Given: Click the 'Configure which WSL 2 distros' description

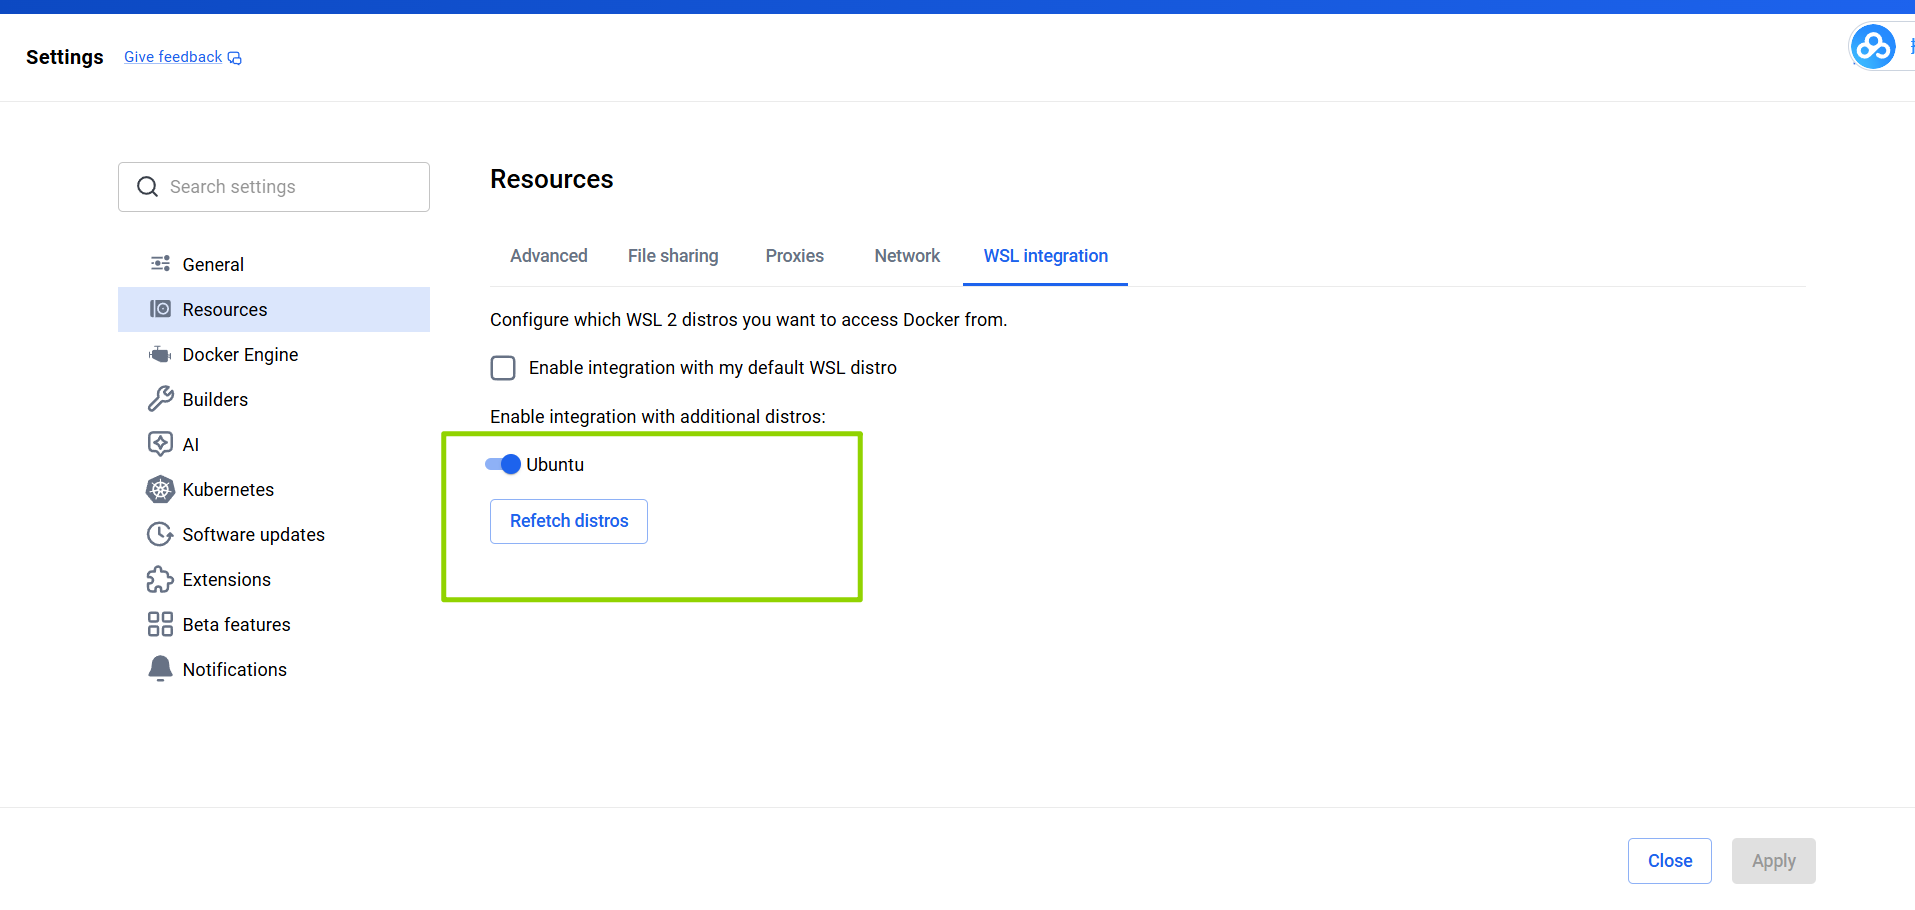Looking at the screenshot, I should coord(749,320).
